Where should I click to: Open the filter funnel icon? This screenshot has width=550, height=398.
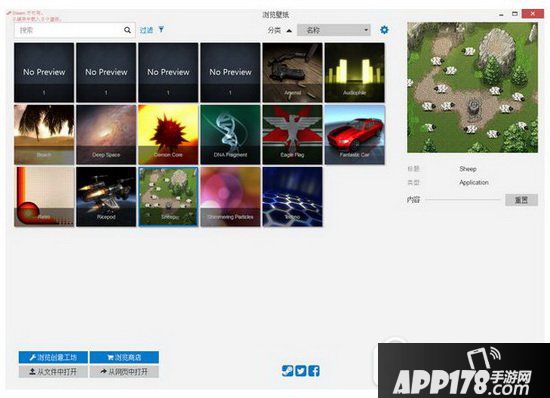(161, 29)
